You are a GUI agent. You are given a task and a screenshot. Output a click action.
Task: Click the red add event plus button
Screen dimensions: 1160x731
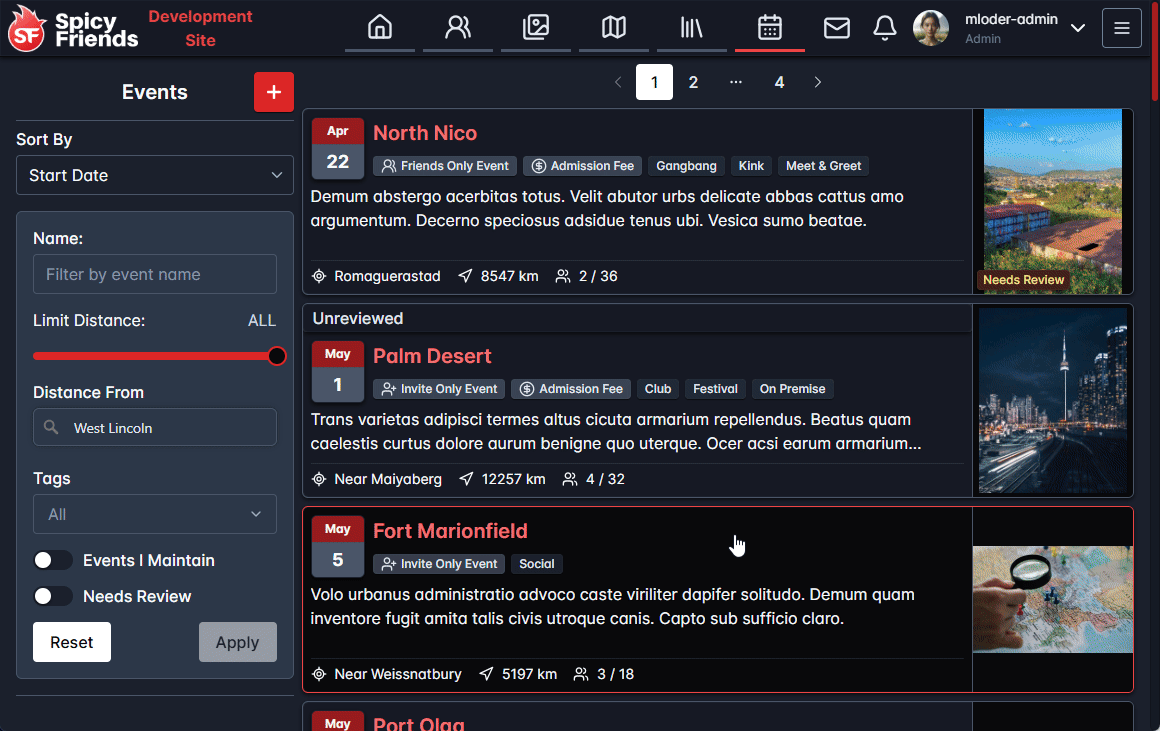pos(274,92)
